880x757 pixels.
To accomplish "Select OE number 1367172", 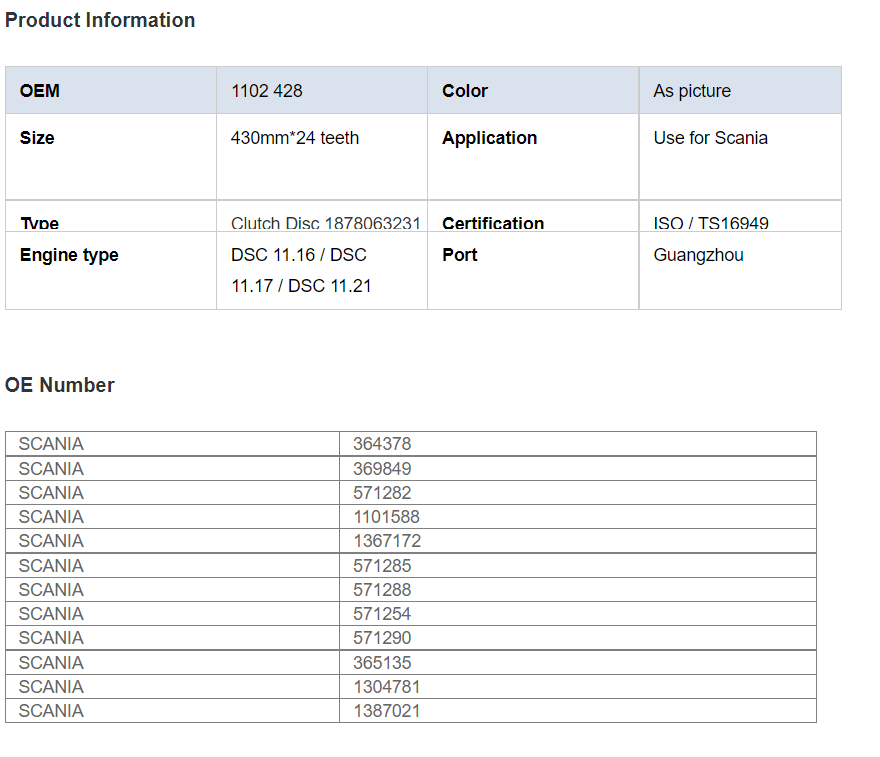I will 387,541.
